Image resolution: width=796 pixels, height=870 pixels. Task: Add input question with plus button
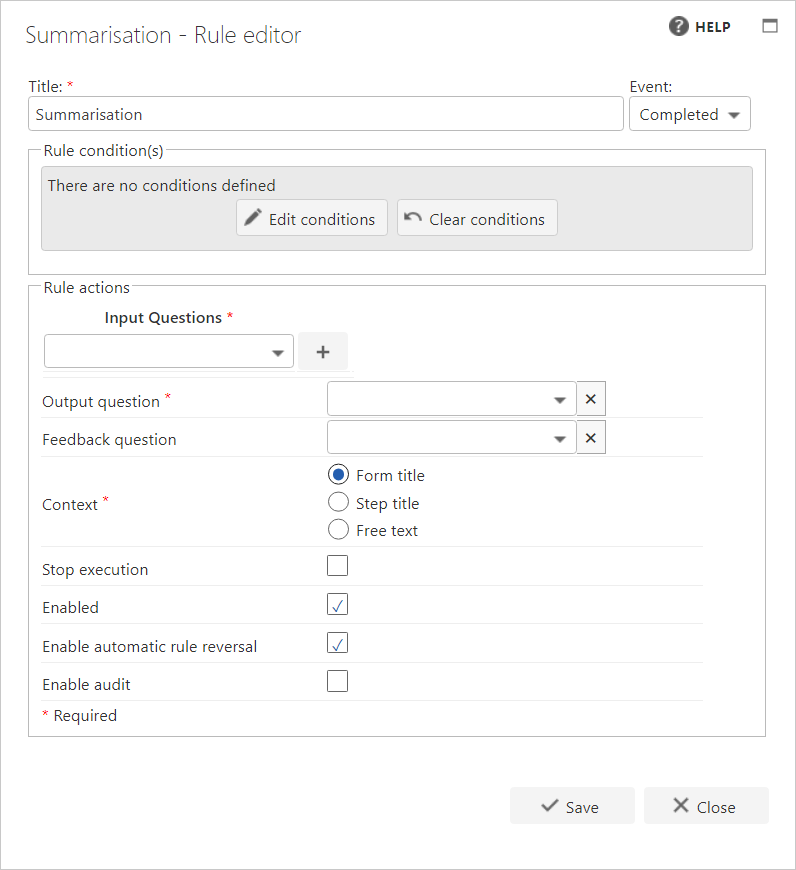[x=323, y=351]
